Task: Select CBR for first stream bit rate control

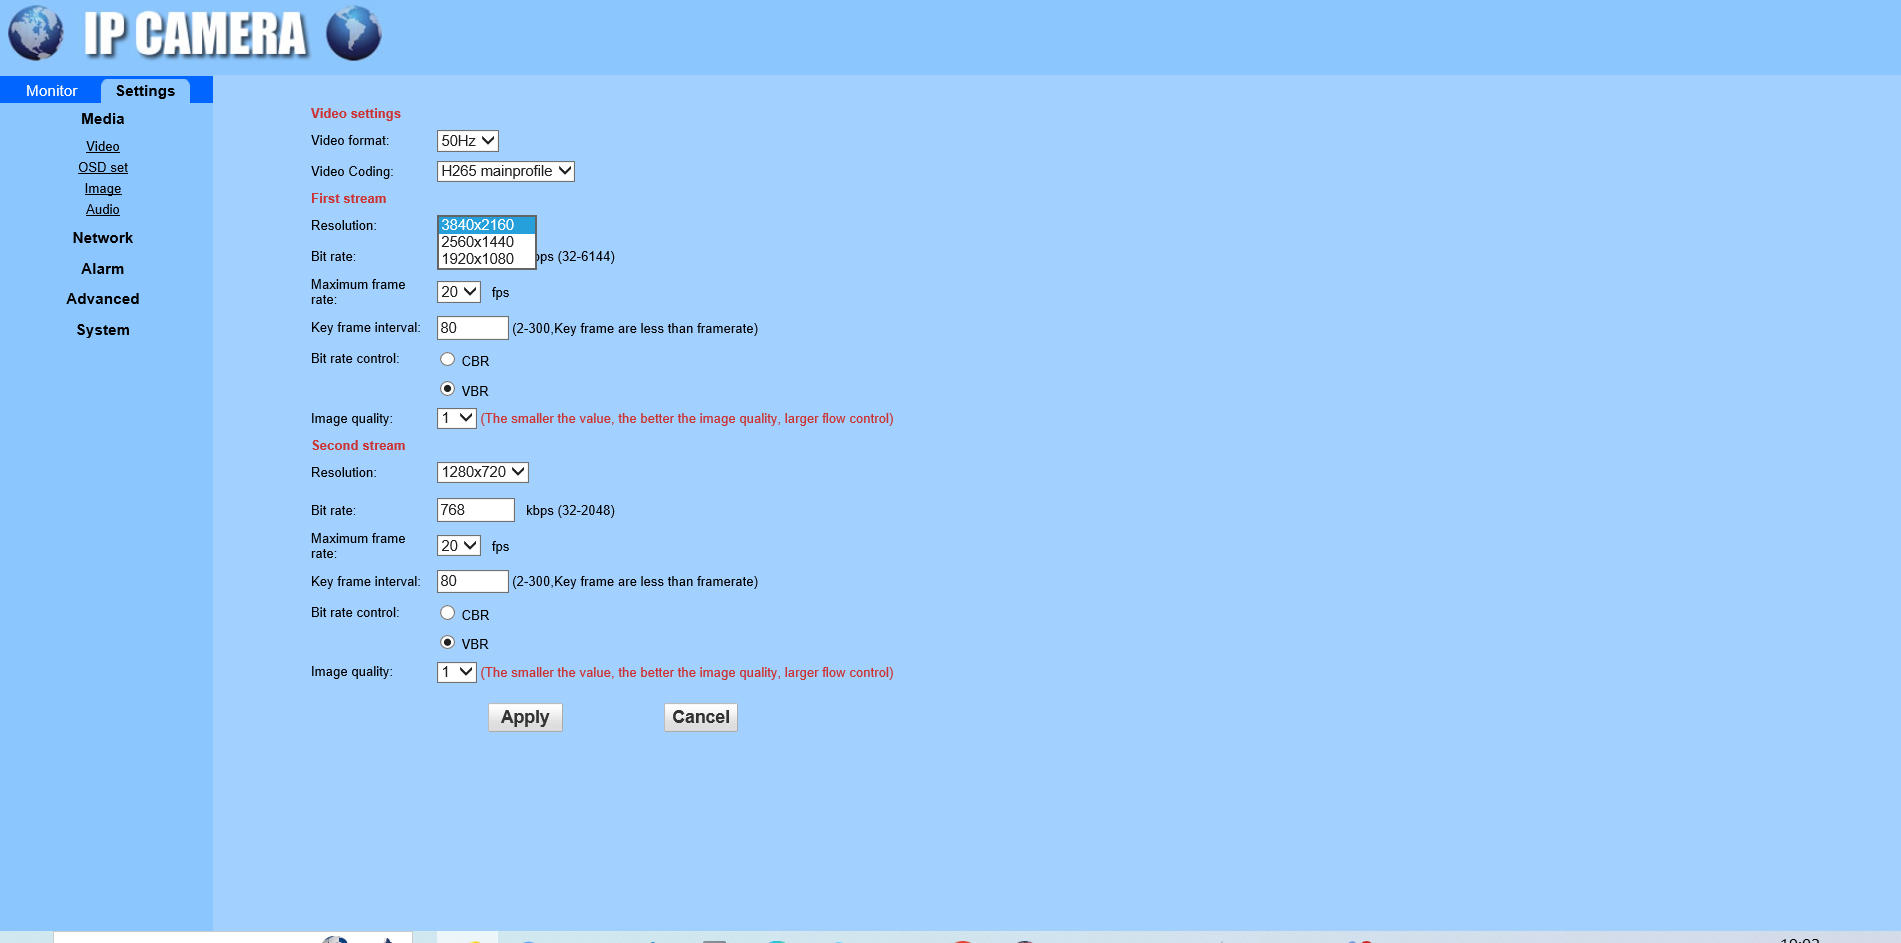Action: 448,360
